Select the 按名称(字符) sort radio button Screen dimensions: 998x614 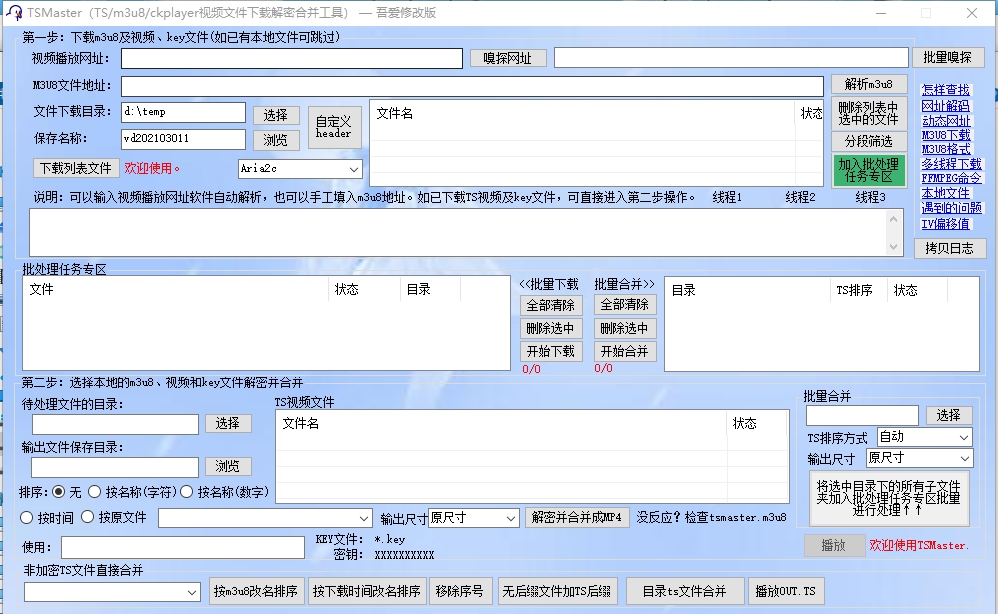pyautogui.click(x=94, y=492)
